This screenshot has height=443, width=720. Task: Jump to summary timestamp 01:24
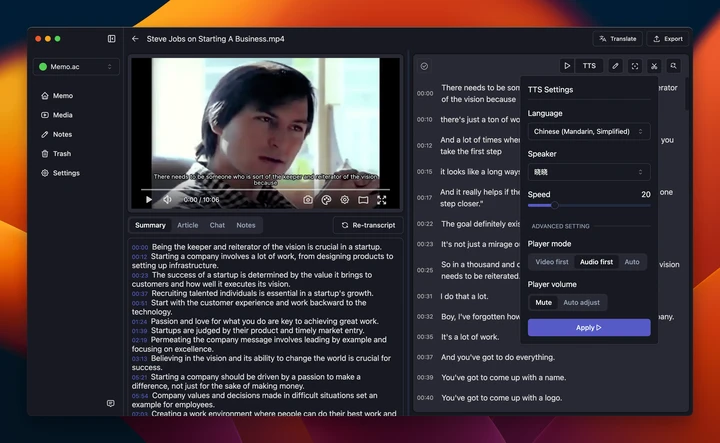click(140, 321)
